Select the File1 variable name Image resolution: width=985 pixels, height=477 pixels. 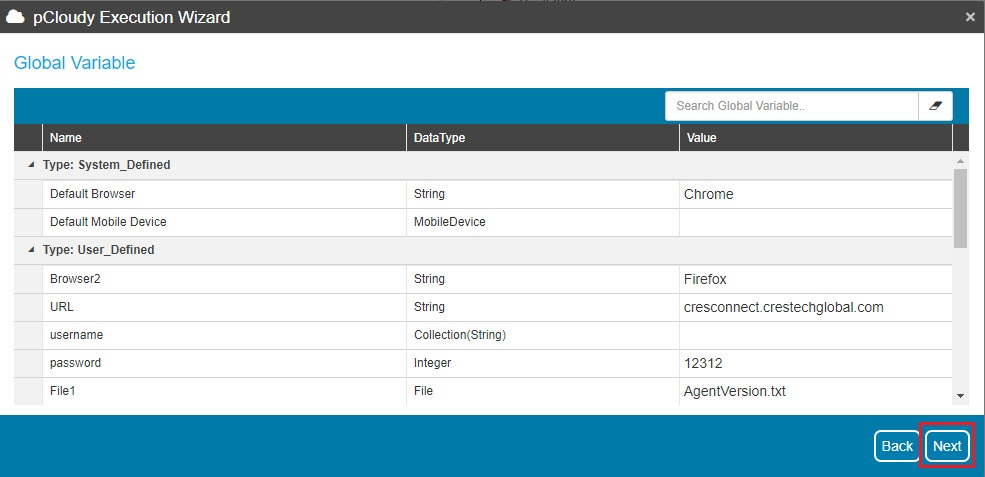click(224, 392)
